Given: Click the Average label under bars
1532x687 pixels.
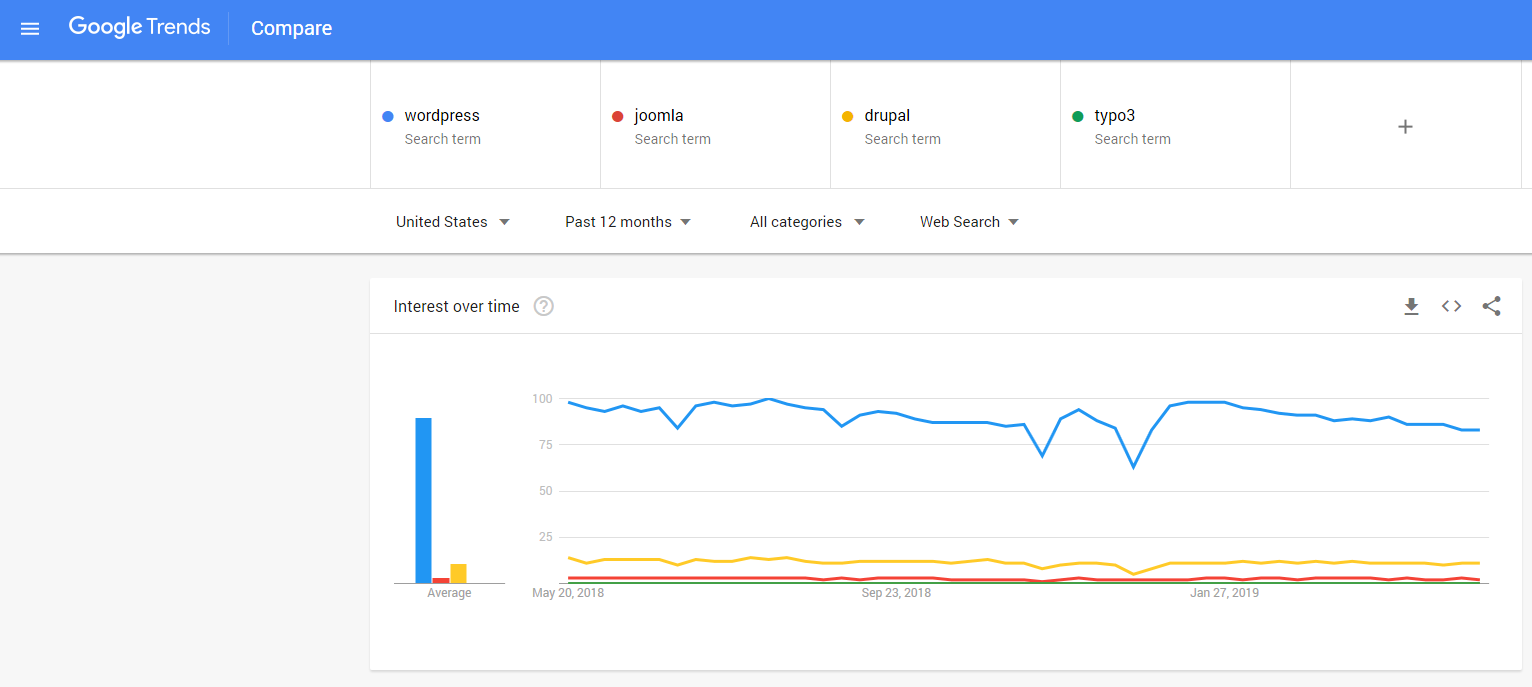Looking at the screenshot, I should [x=449, y=593].
